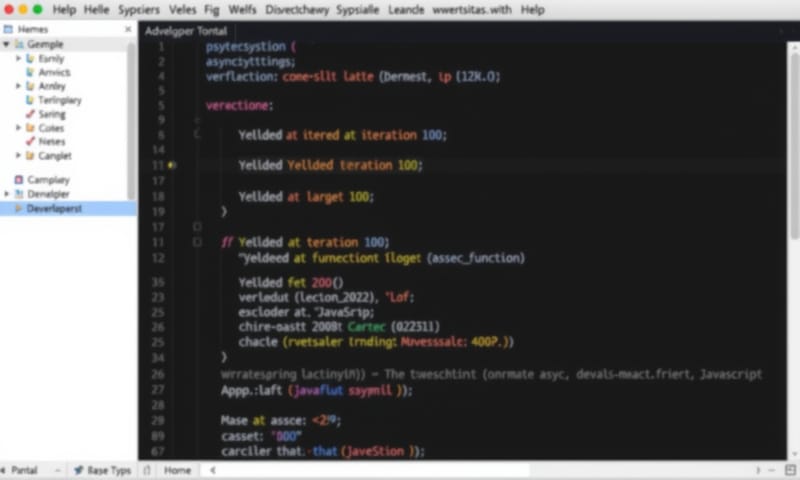Open the Fig menu
The height and width of the screenshot is (480, 800).
(x=212, y=10)
